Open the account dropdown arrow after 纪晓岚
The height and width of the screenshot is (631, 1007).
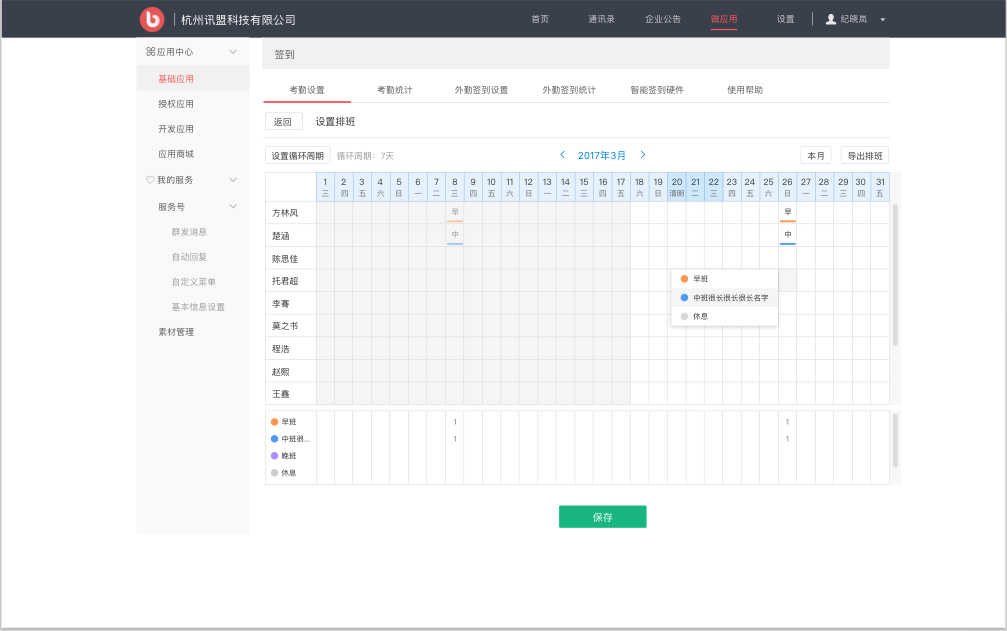882,20
